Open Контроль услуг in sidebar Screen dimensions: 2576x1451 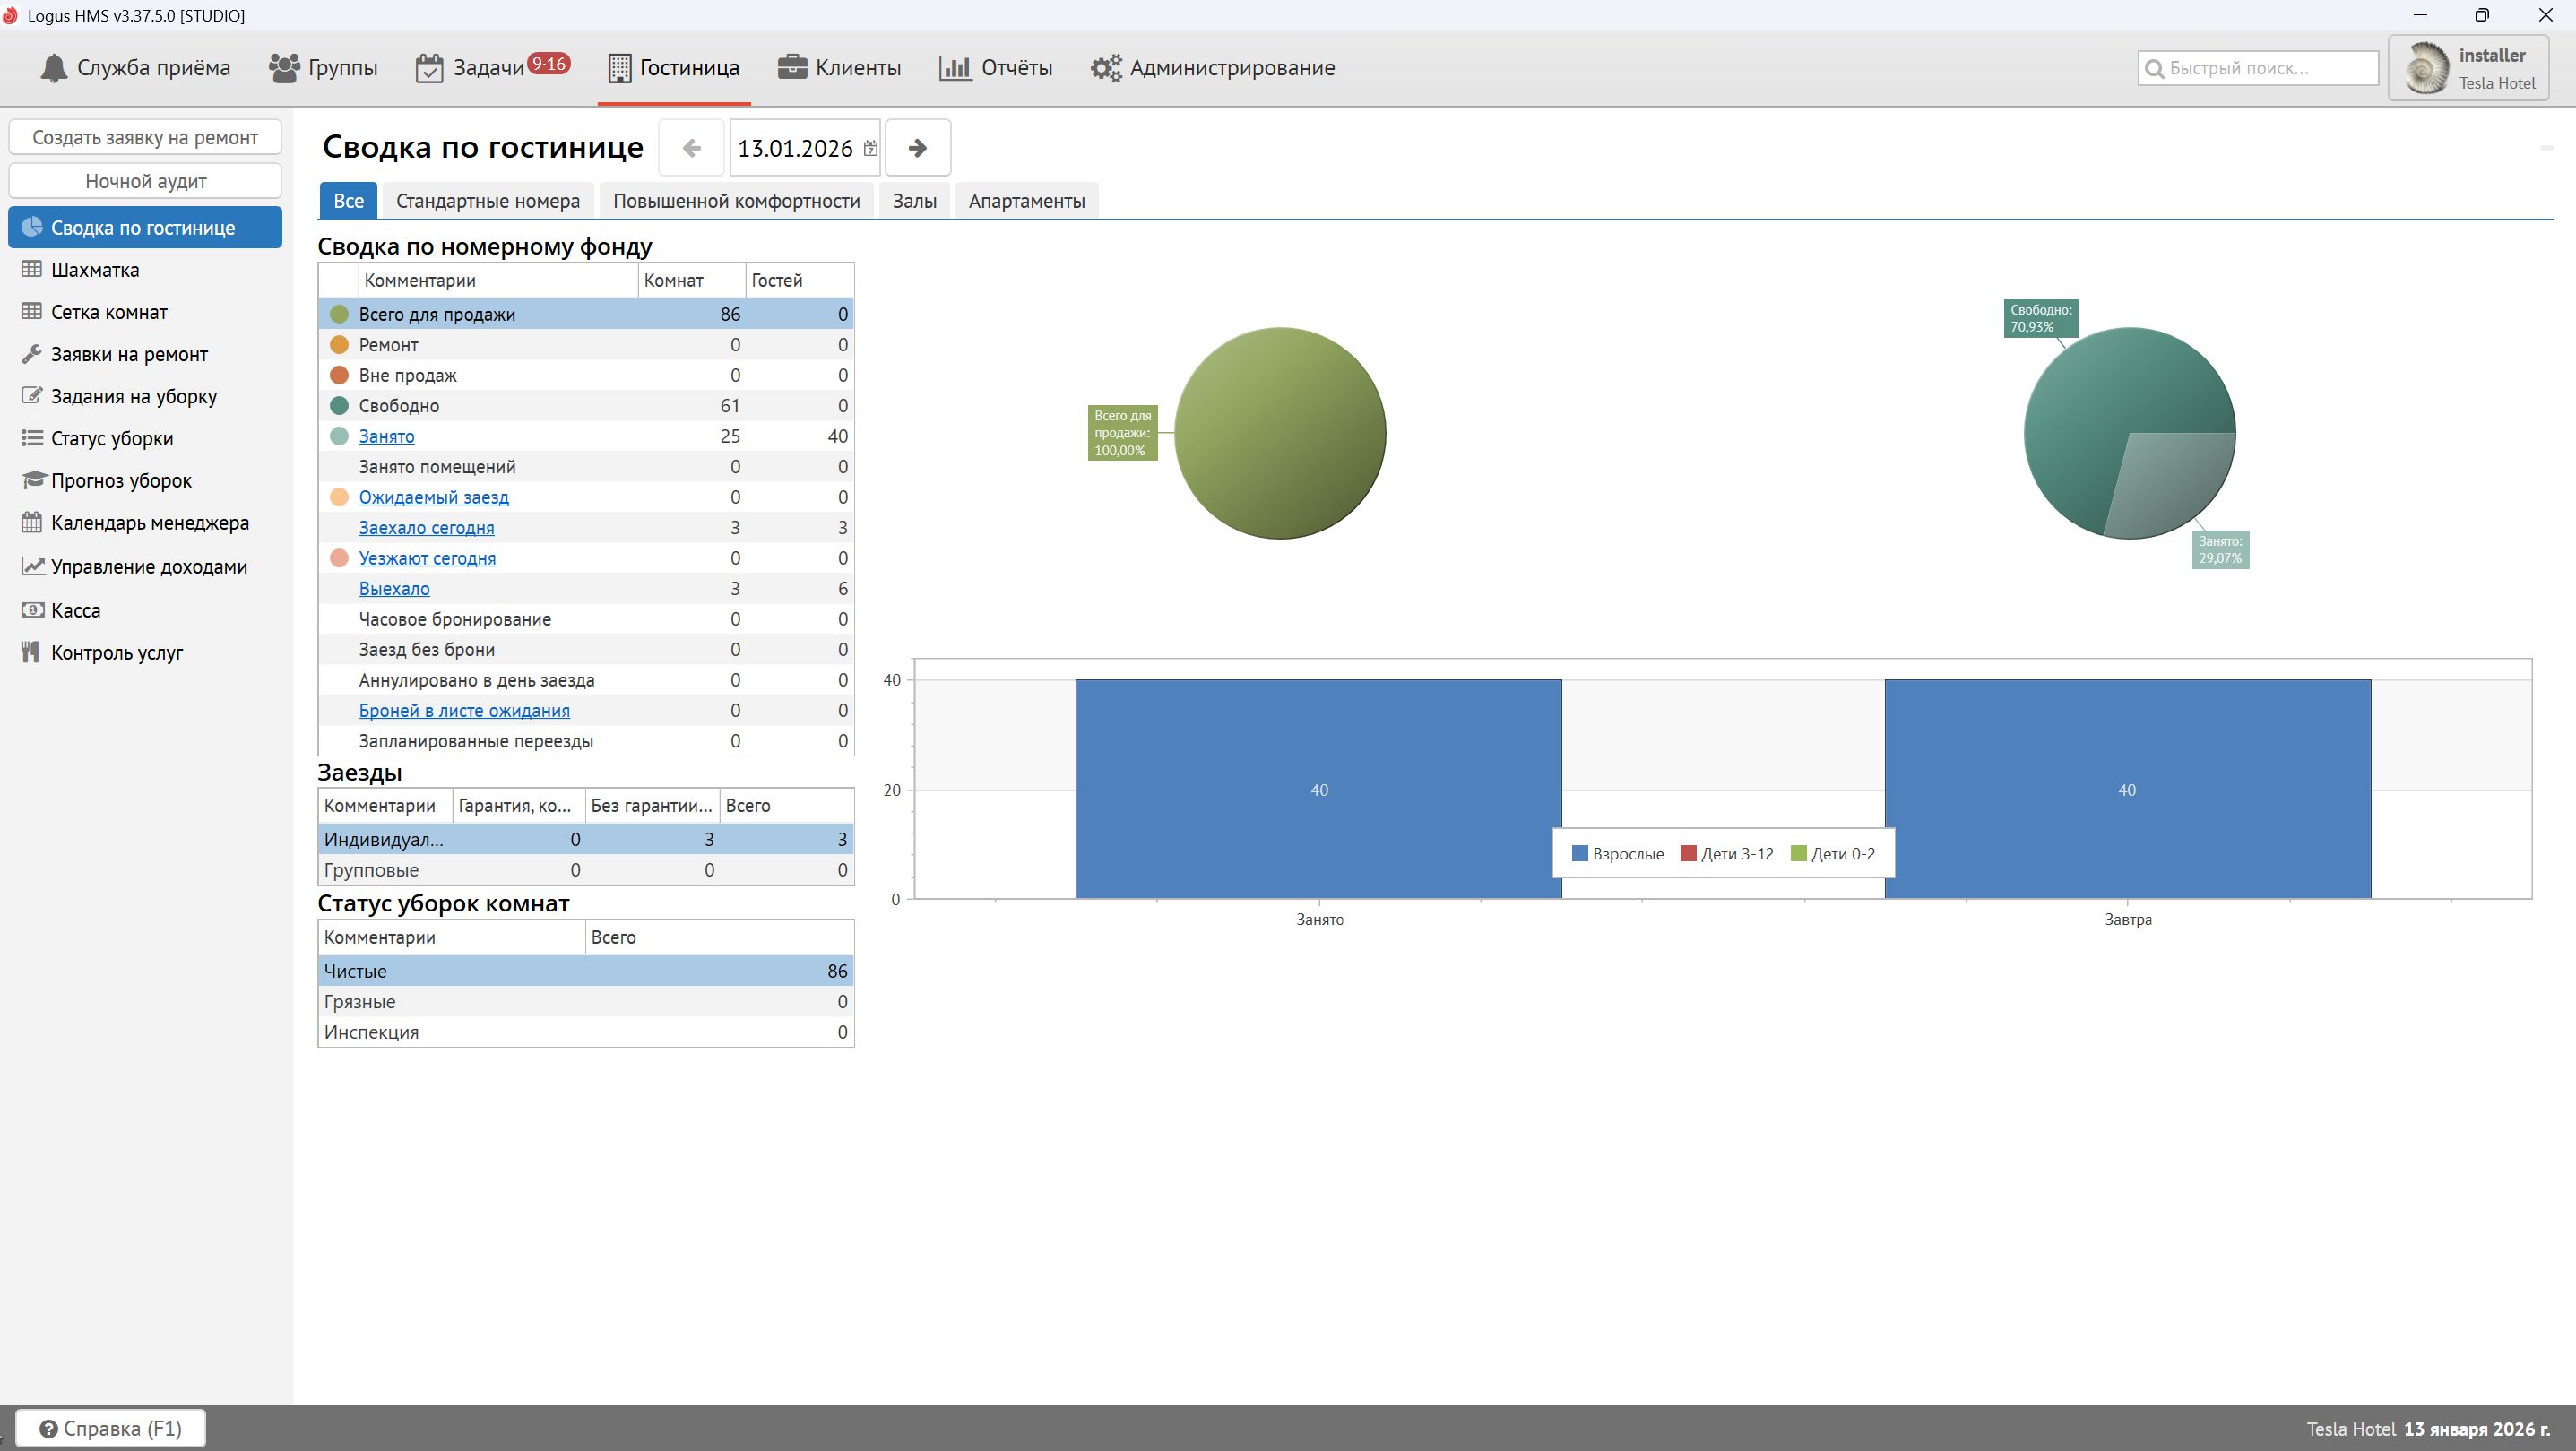pos(117,652)
